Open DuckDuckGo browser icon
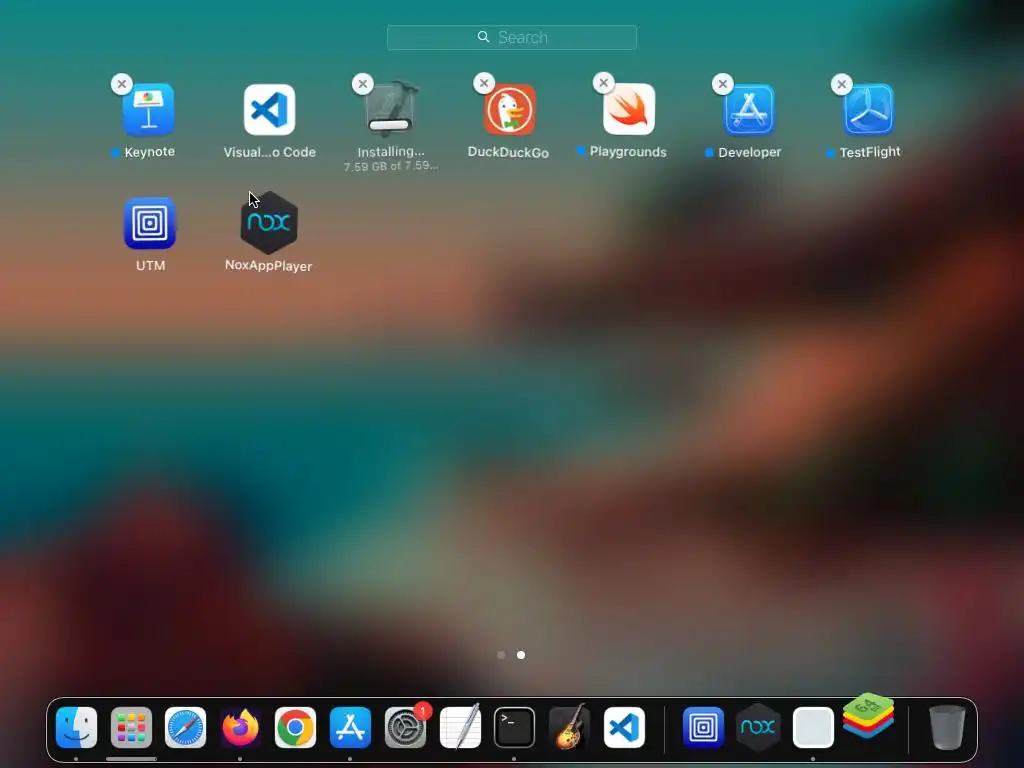Image resolution: width=1024 pixels, height=768 pixels. coord(509,110)
